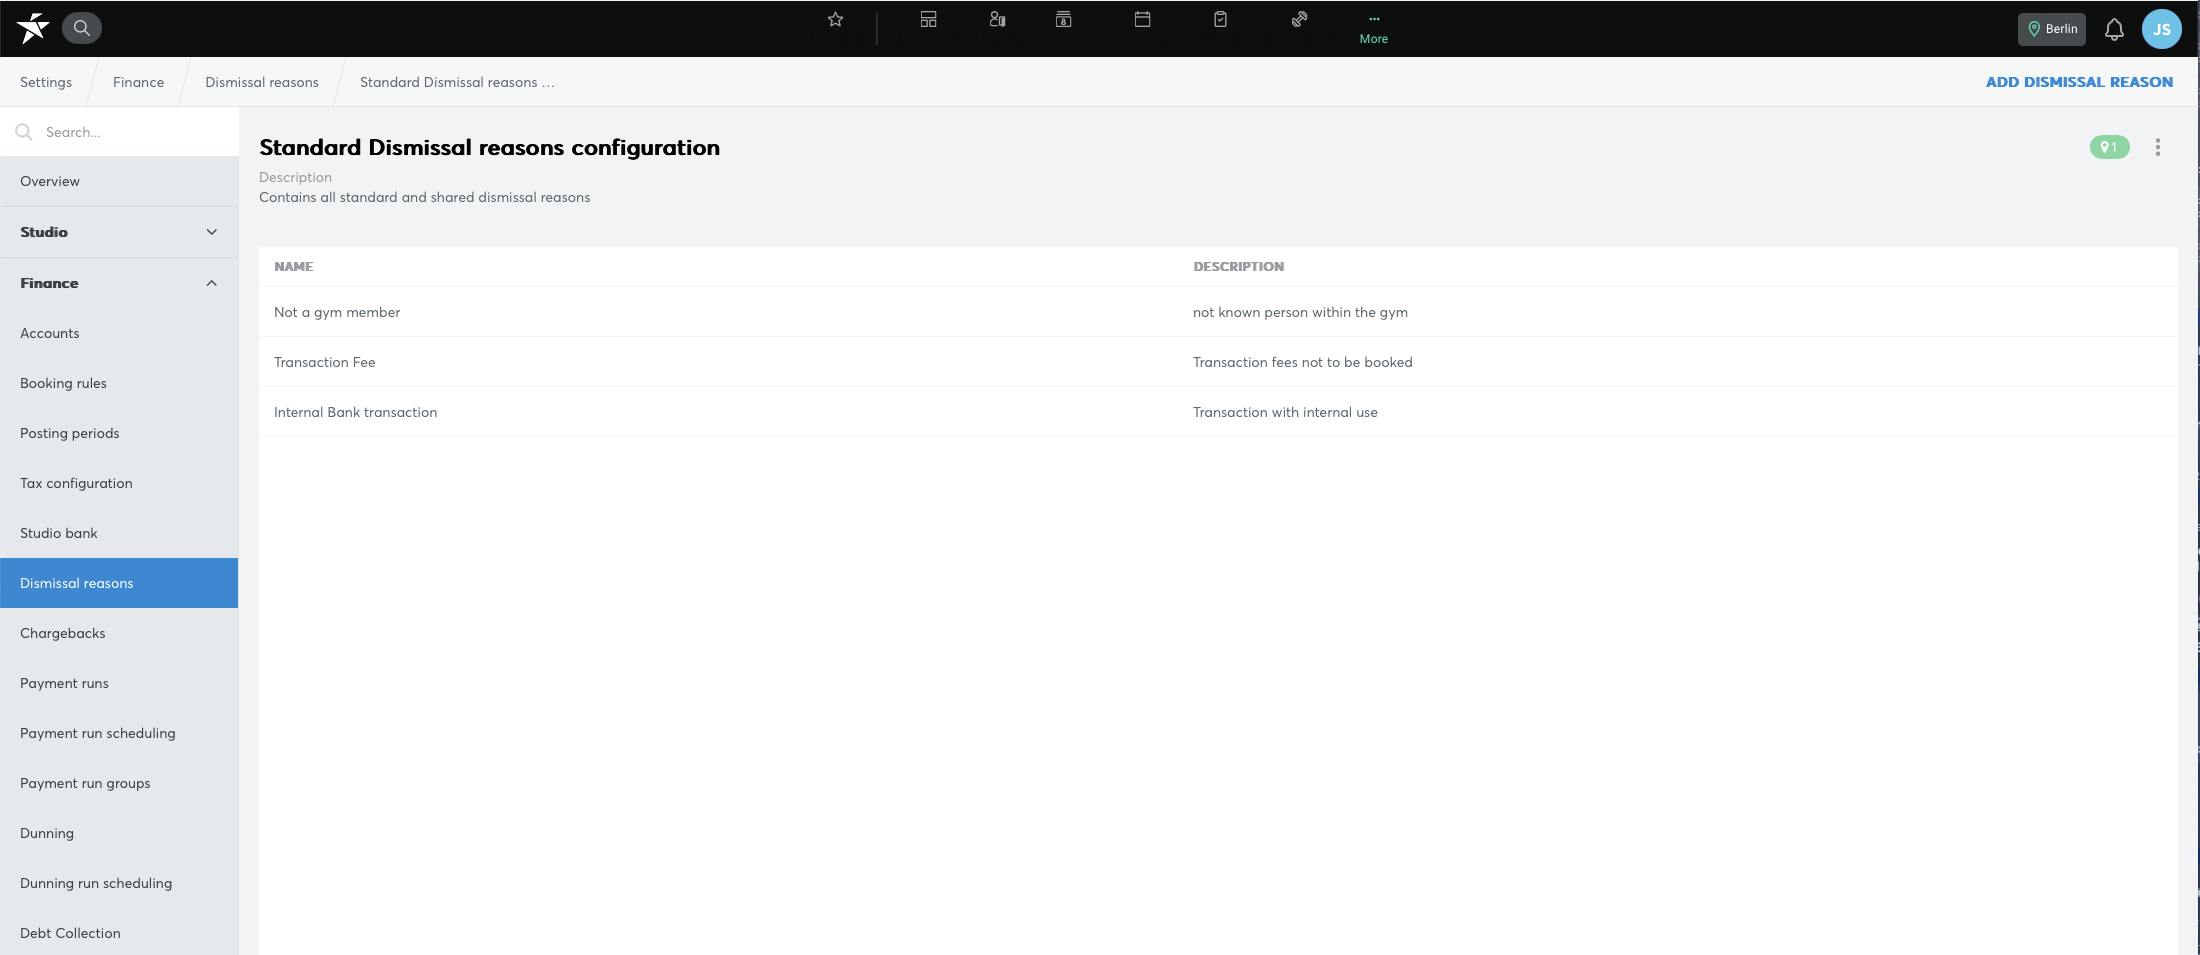
Task: Click the star logo in the top-left corner
Action: click(33, 28)
